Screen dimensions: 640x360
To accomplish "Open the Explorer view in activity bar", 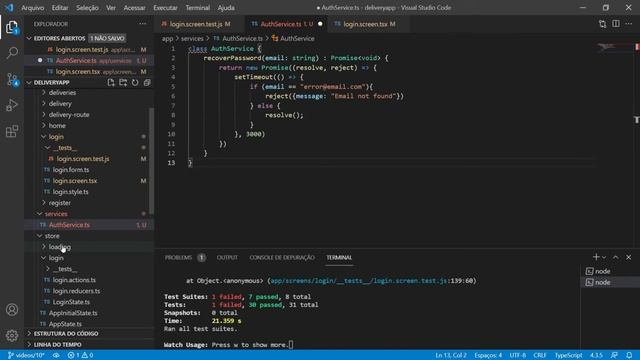I will point(12,27).
